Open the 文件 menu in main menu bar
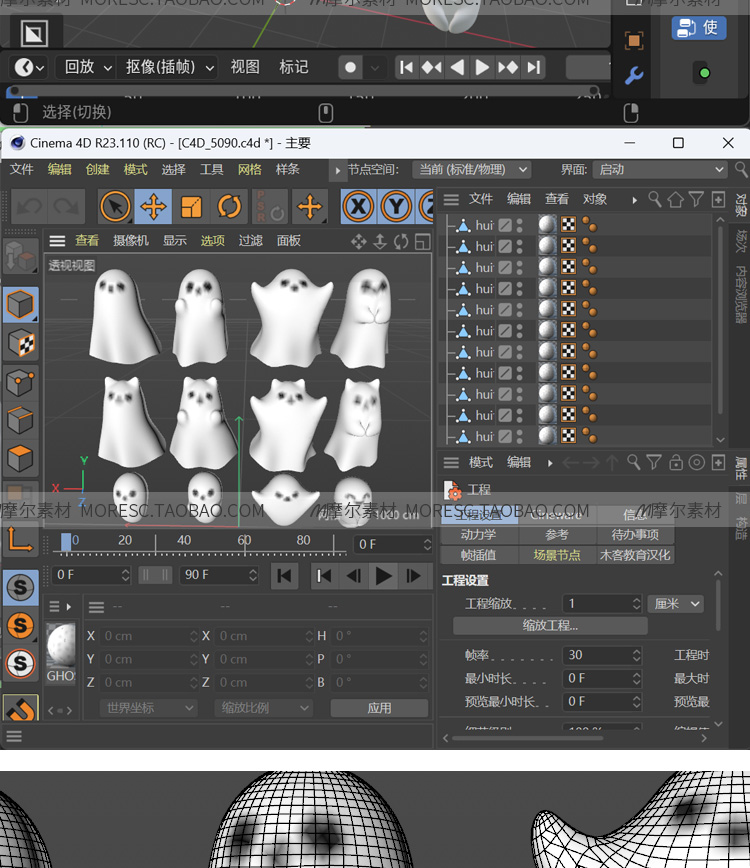750x868 pixels. click(x=22, y=169)
